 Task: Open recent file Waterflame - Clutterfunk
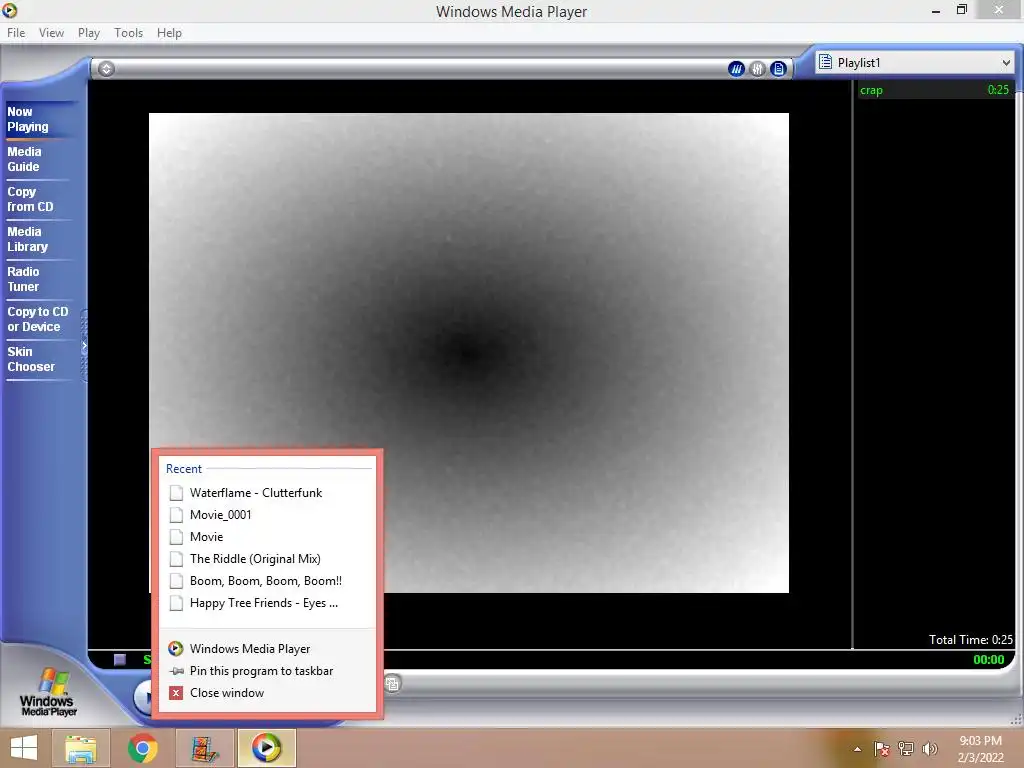click(266, 493)
